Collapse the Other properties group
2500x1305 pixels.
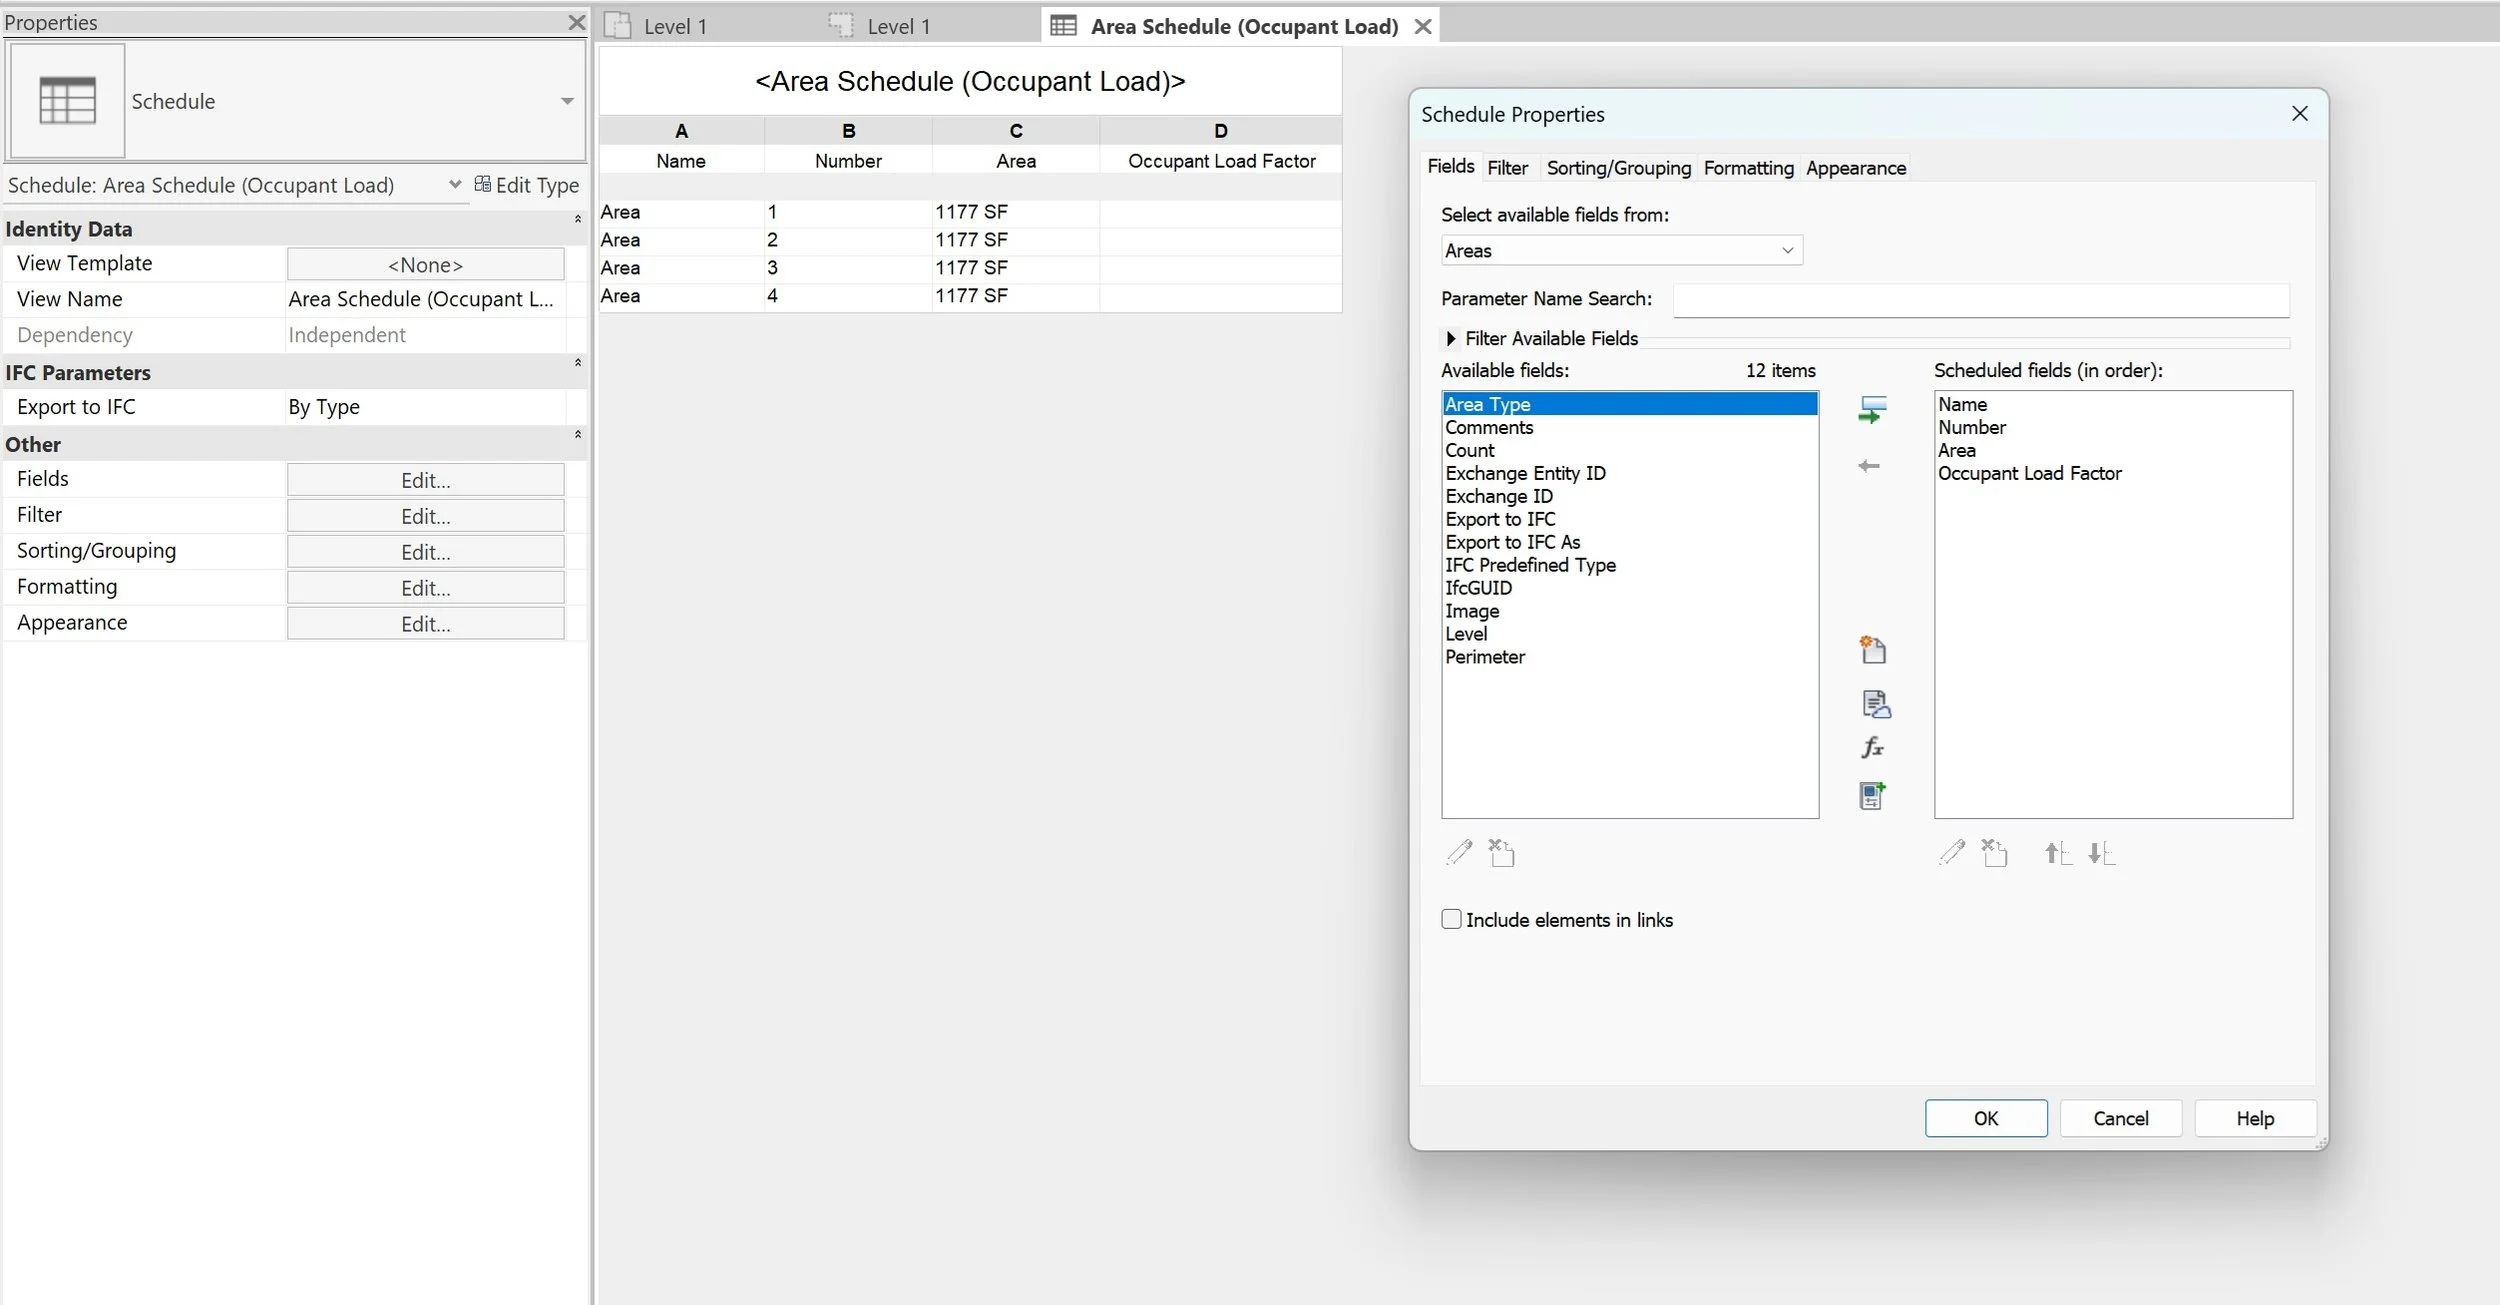(x=578, y=435)
